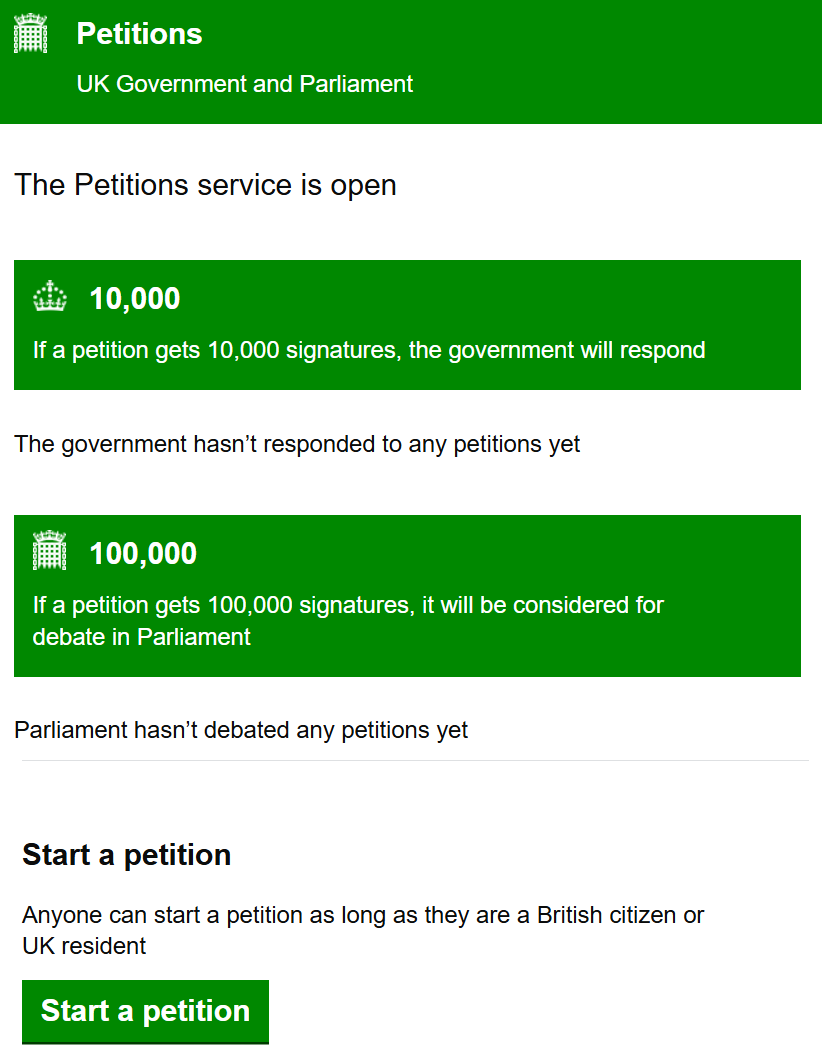
Task: Click 'Parliament hasn't debated any petitions yet'
Action: coord(241,730)
